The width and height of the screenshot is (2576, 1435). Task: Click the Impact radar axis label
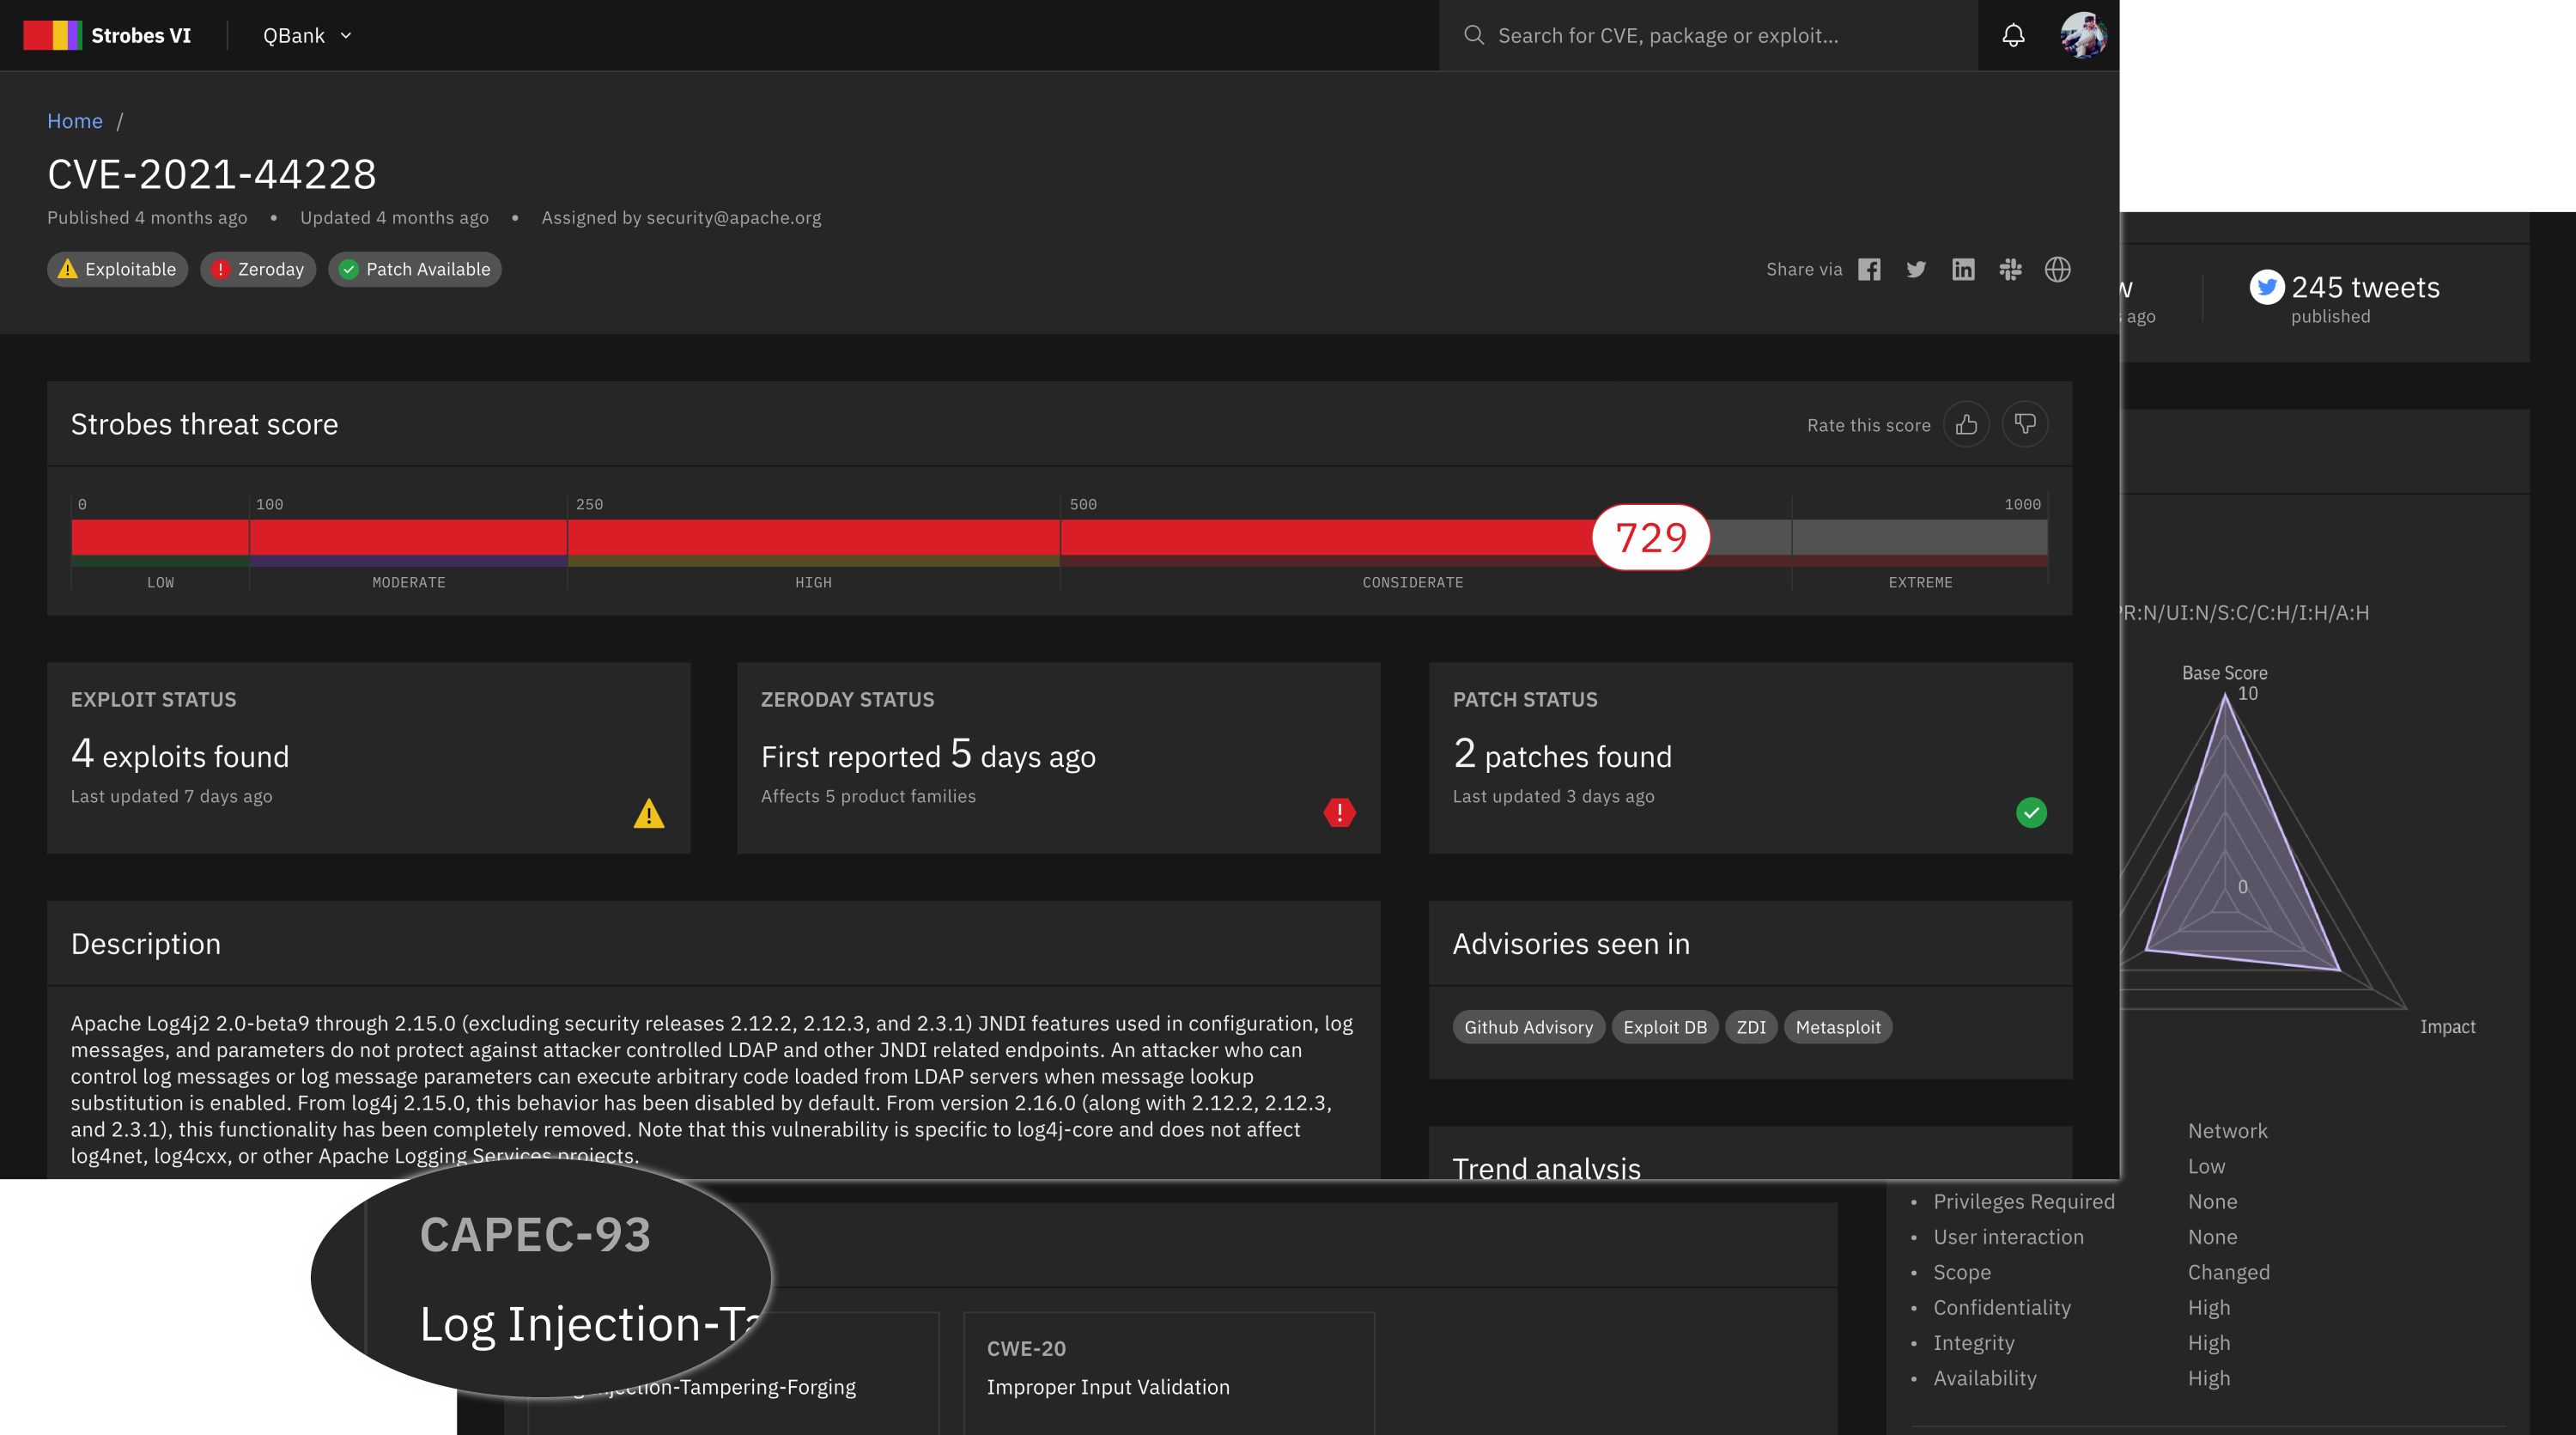click(2447, 1027)
